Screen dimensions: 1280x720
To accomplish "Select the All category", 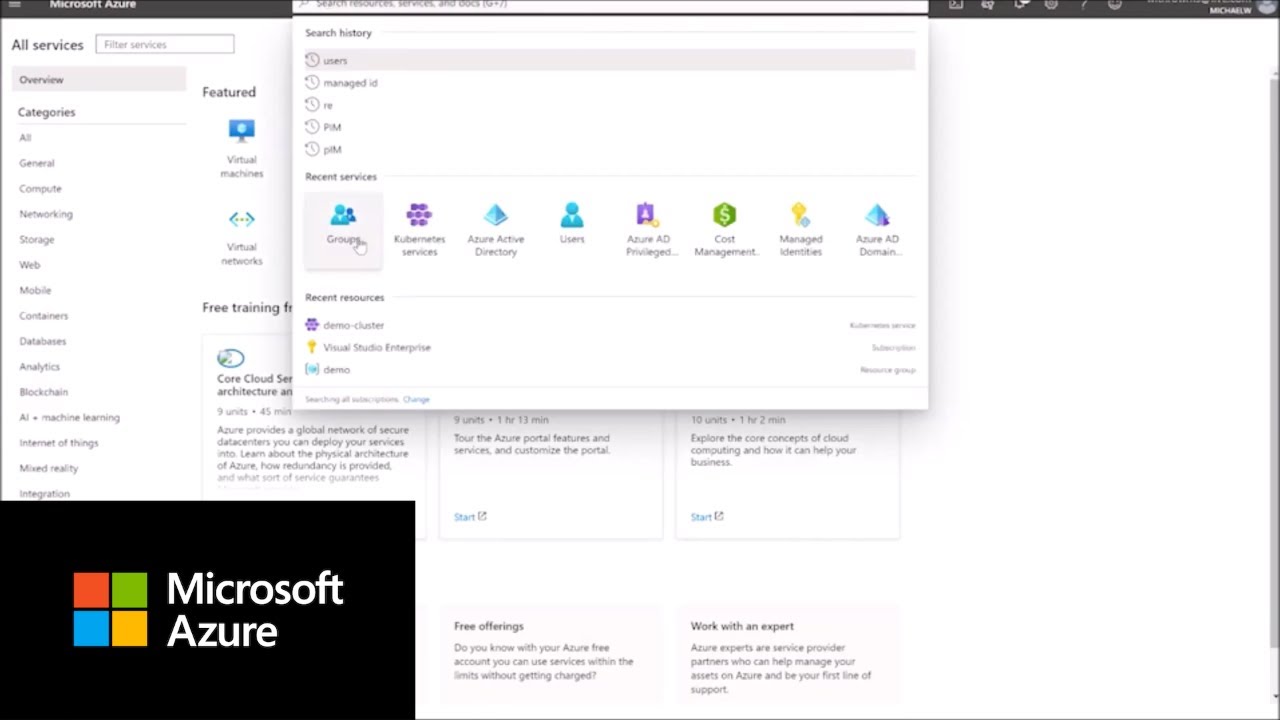I will 26,138.
